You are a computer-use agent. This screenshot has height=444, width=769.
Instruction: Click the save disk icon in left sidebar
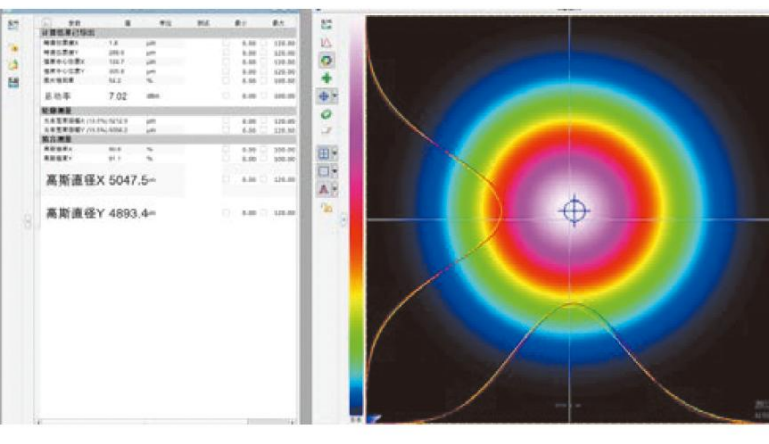click(14, 83)
